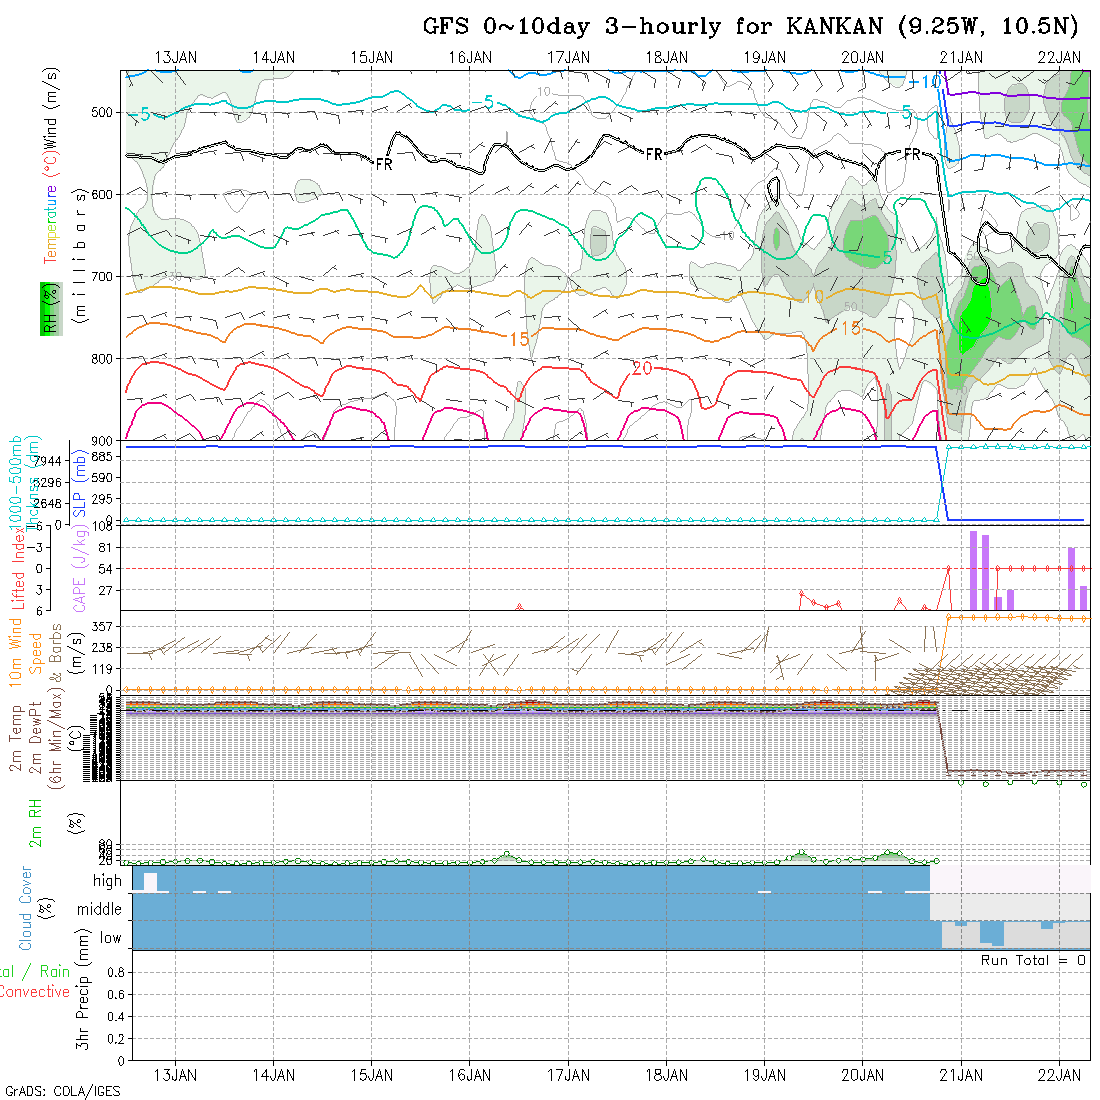Click the "high" cloud cover row label

coord(107,881)
